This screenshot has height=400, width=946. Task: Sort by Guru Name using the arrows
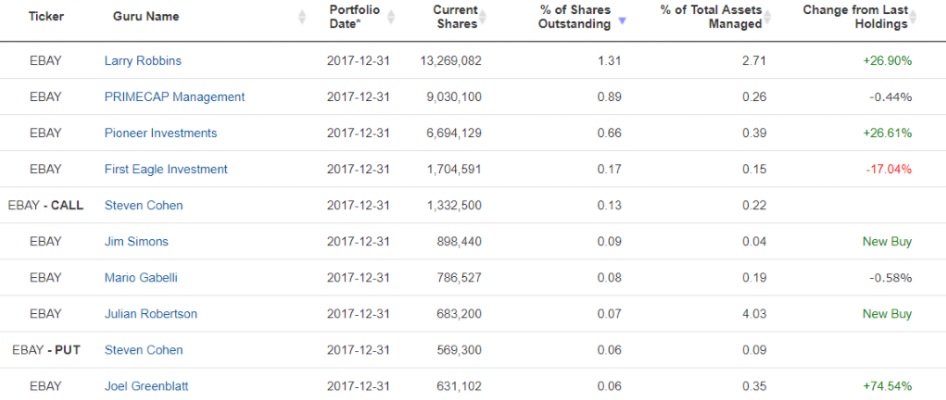pyautogui.click(x=302, y=17)
